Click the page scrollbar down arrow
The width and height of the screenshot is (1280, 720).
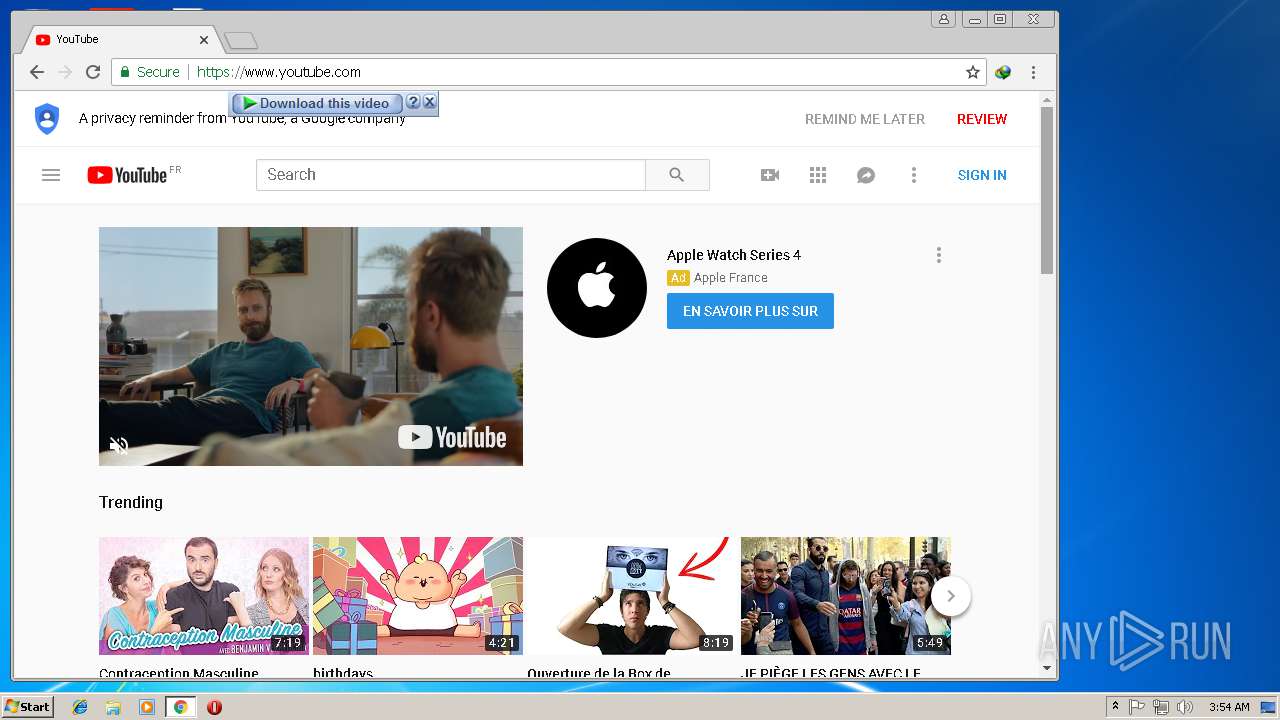point(1047,668)
